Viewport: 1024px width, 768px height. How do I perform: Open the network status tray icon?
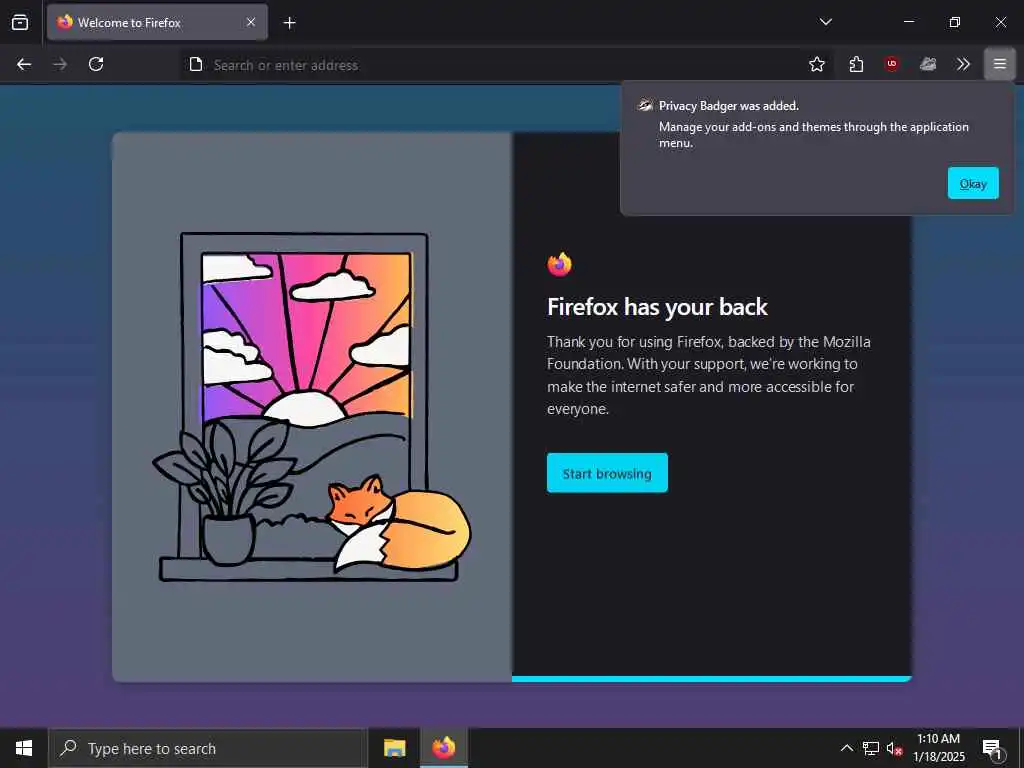pos(871,748)
